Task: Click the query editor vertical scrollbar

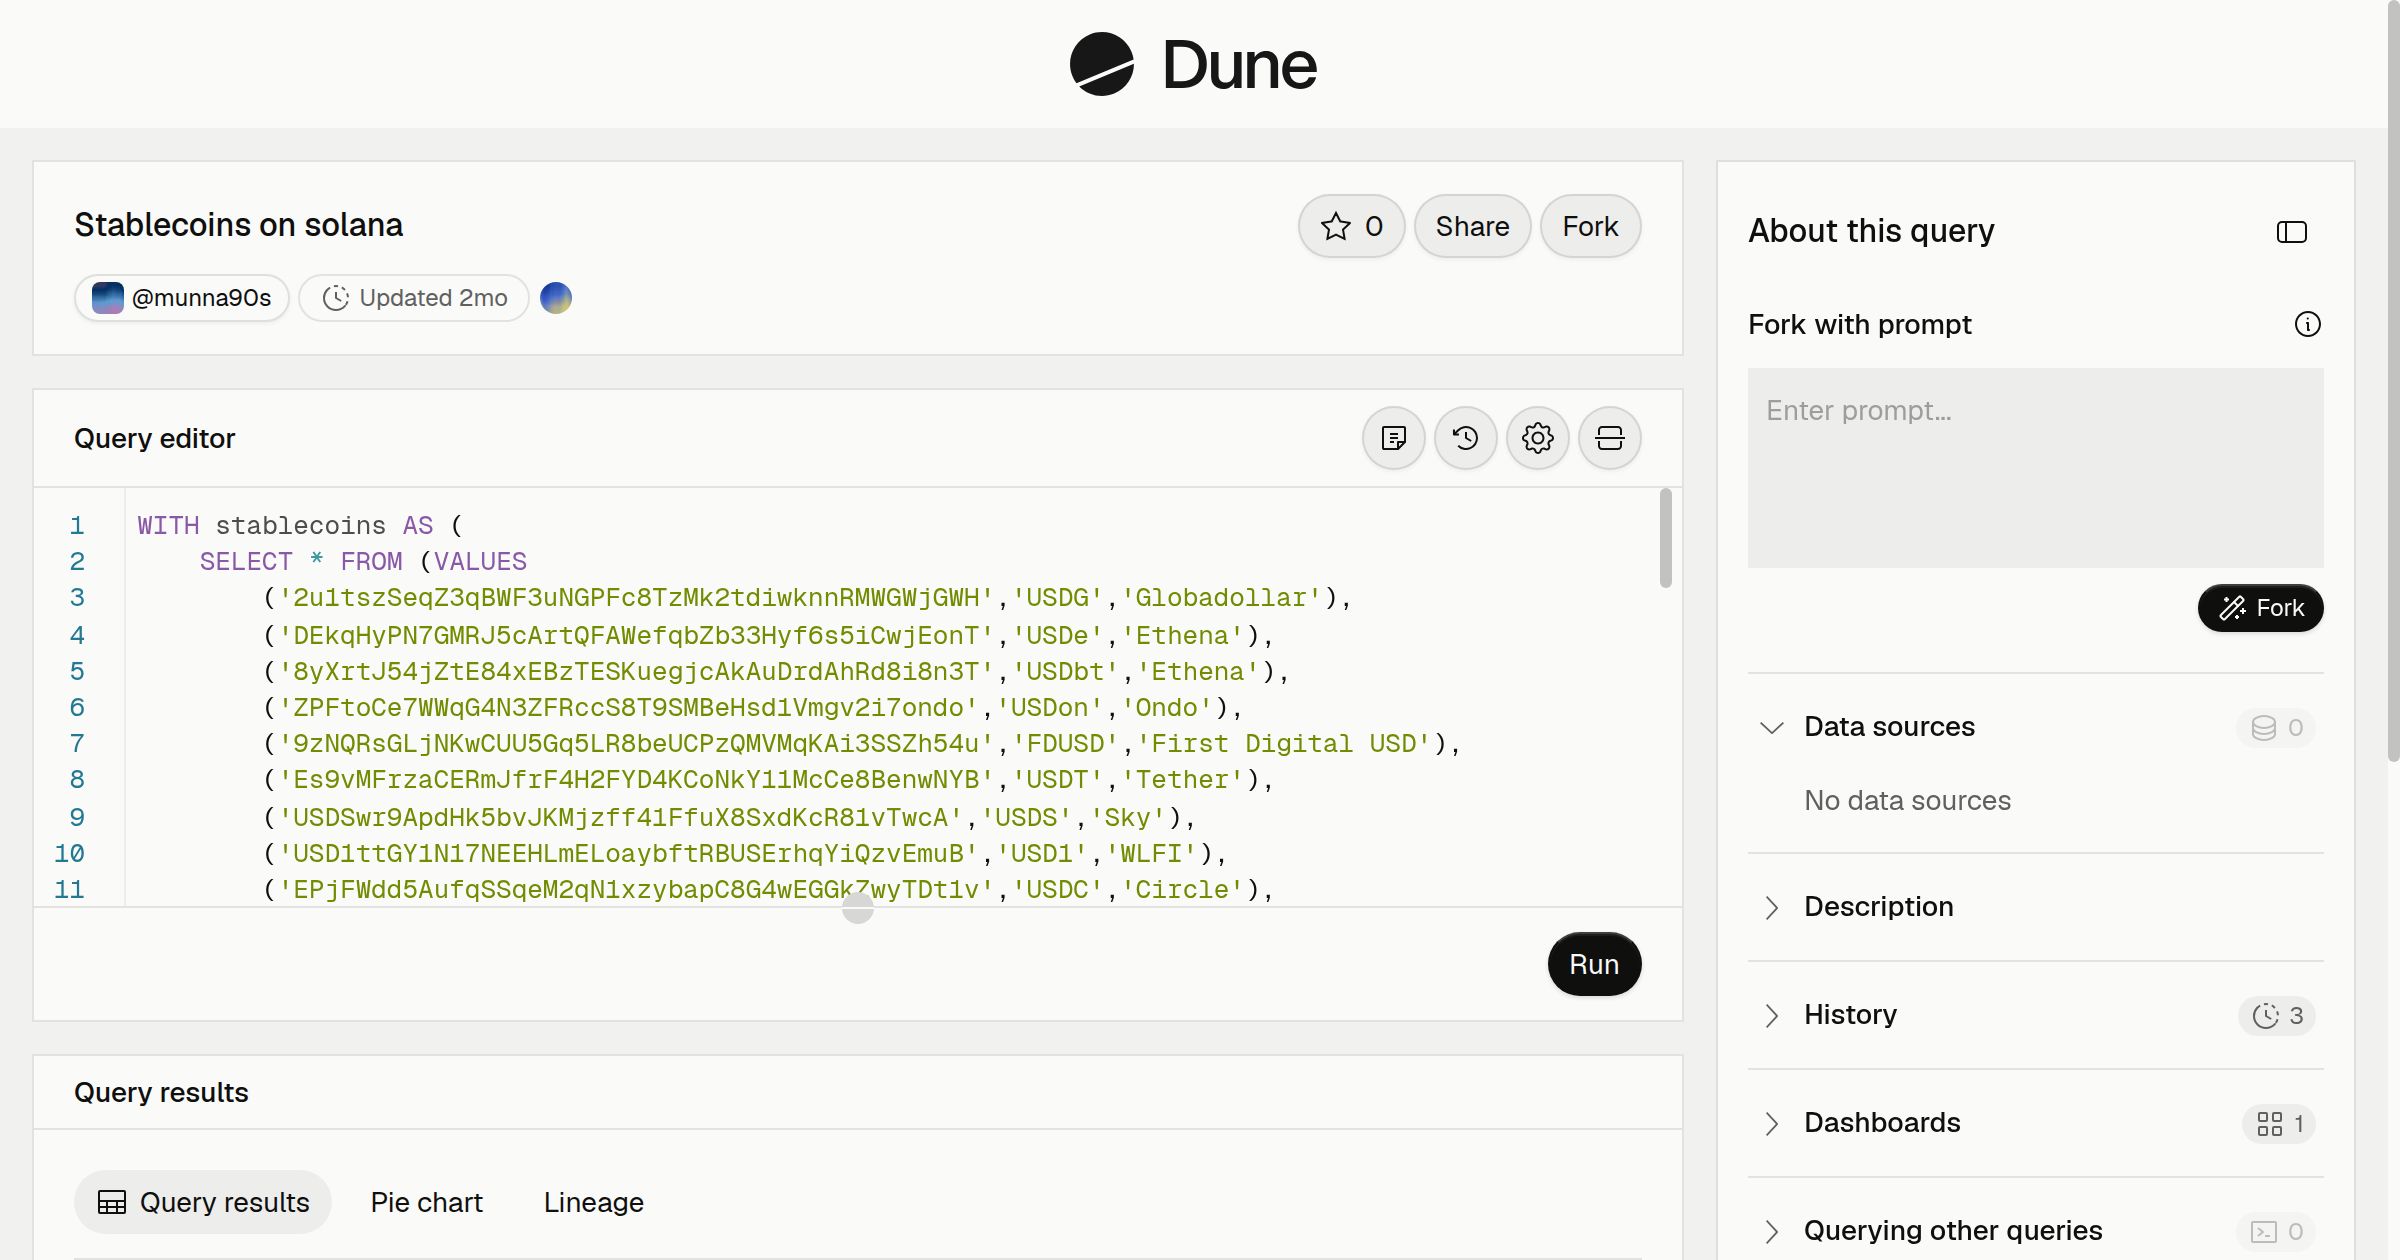Action: point(1665,538)
